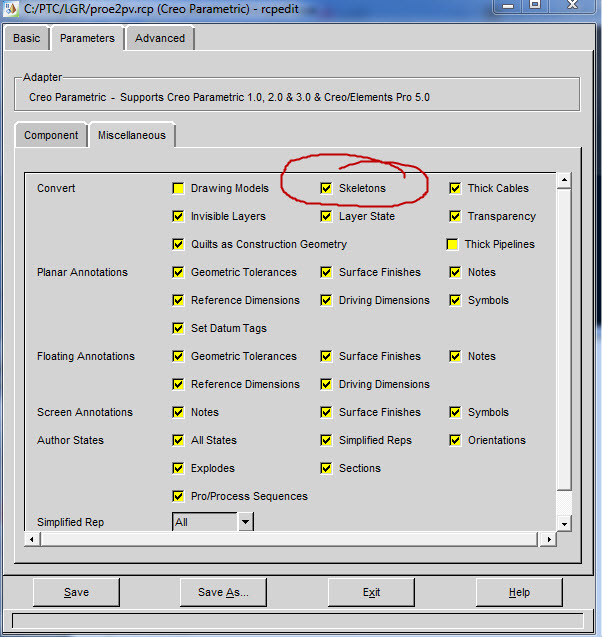Toggle Orientations checkbox
This screenshot has width=602, height=637.
[x=455, y=440]
